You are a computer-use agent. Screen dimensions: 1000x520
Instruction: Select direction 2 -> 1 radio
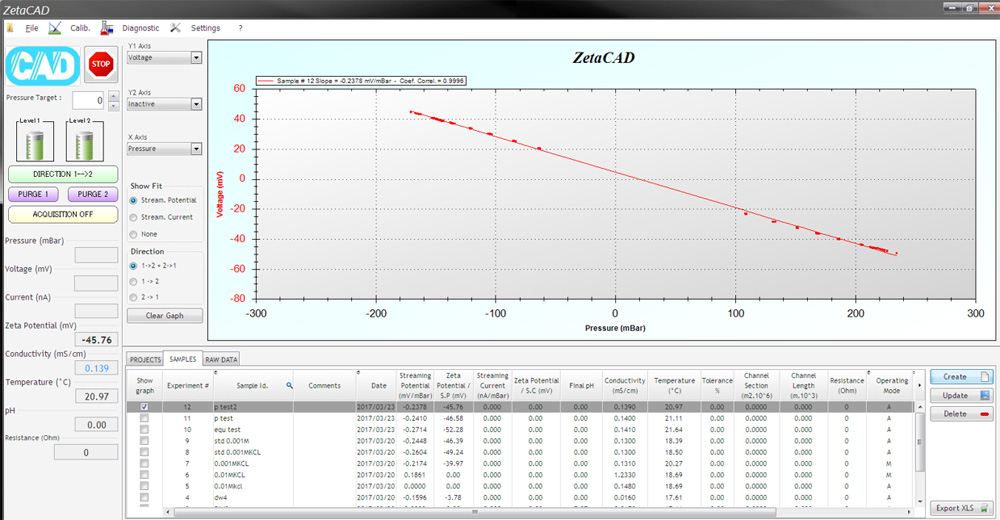click(133, 297)
